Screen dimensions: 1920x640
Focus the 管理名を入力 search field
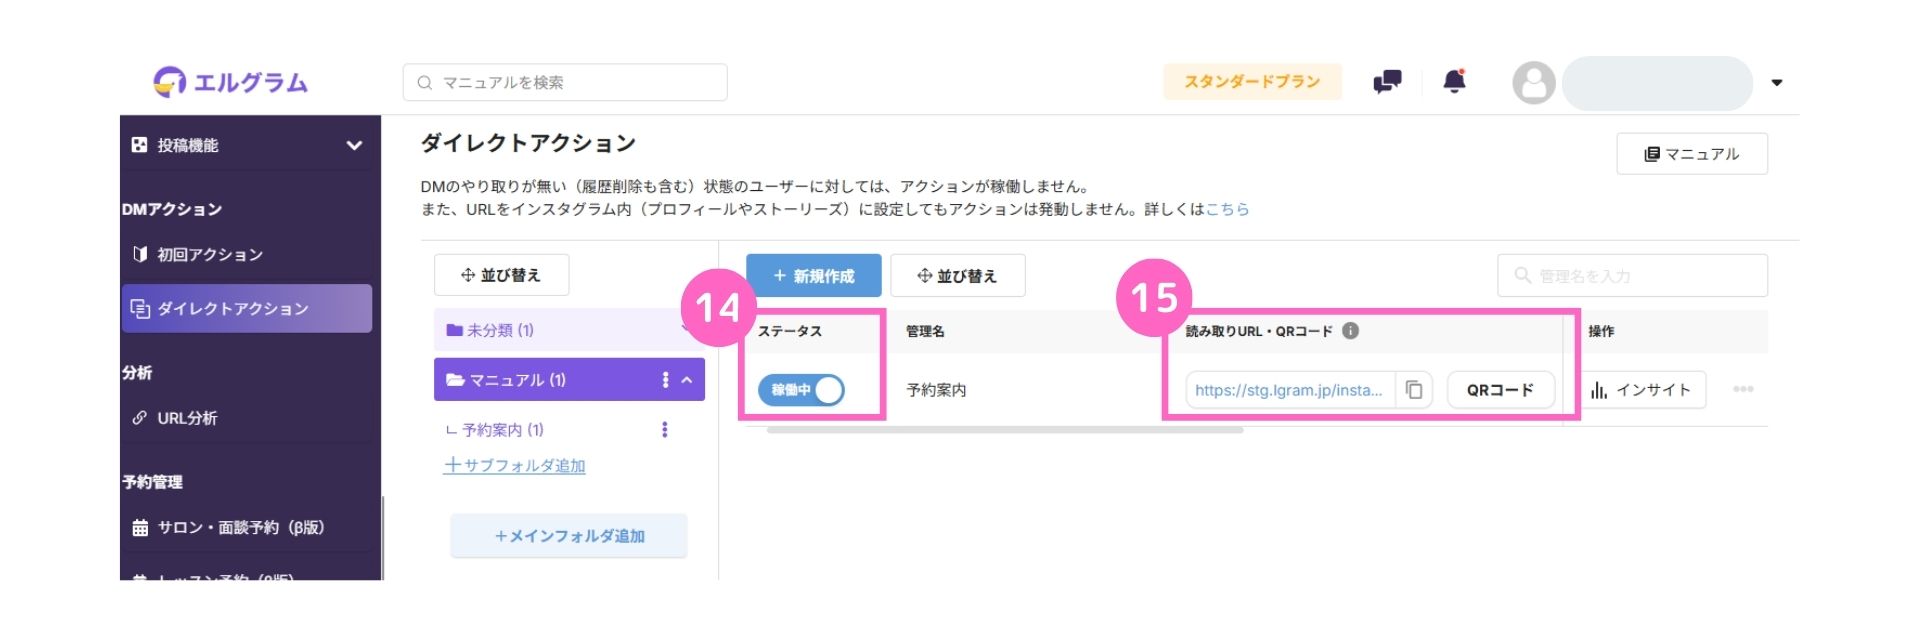(x=1632, y=275)
